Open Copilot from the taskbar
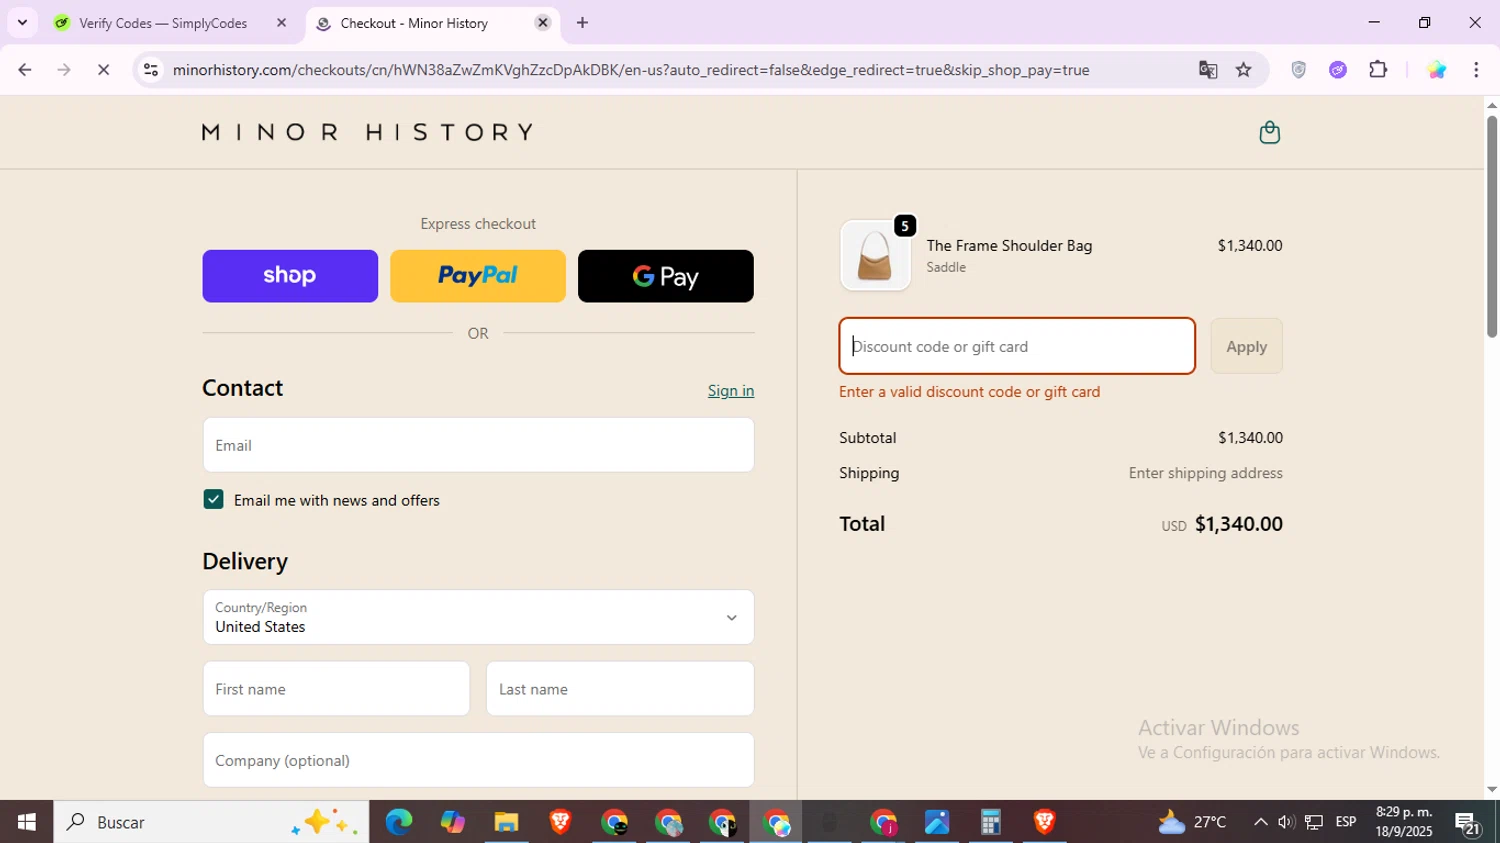The width and height of the screenshot is (1500, 843). 452,822
